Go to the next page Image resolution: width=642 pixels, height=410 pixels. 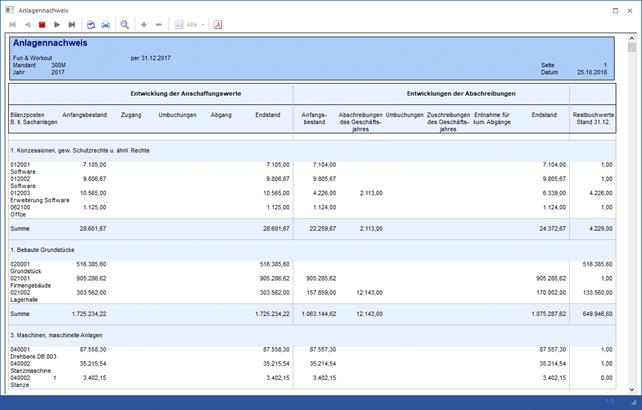57,24
